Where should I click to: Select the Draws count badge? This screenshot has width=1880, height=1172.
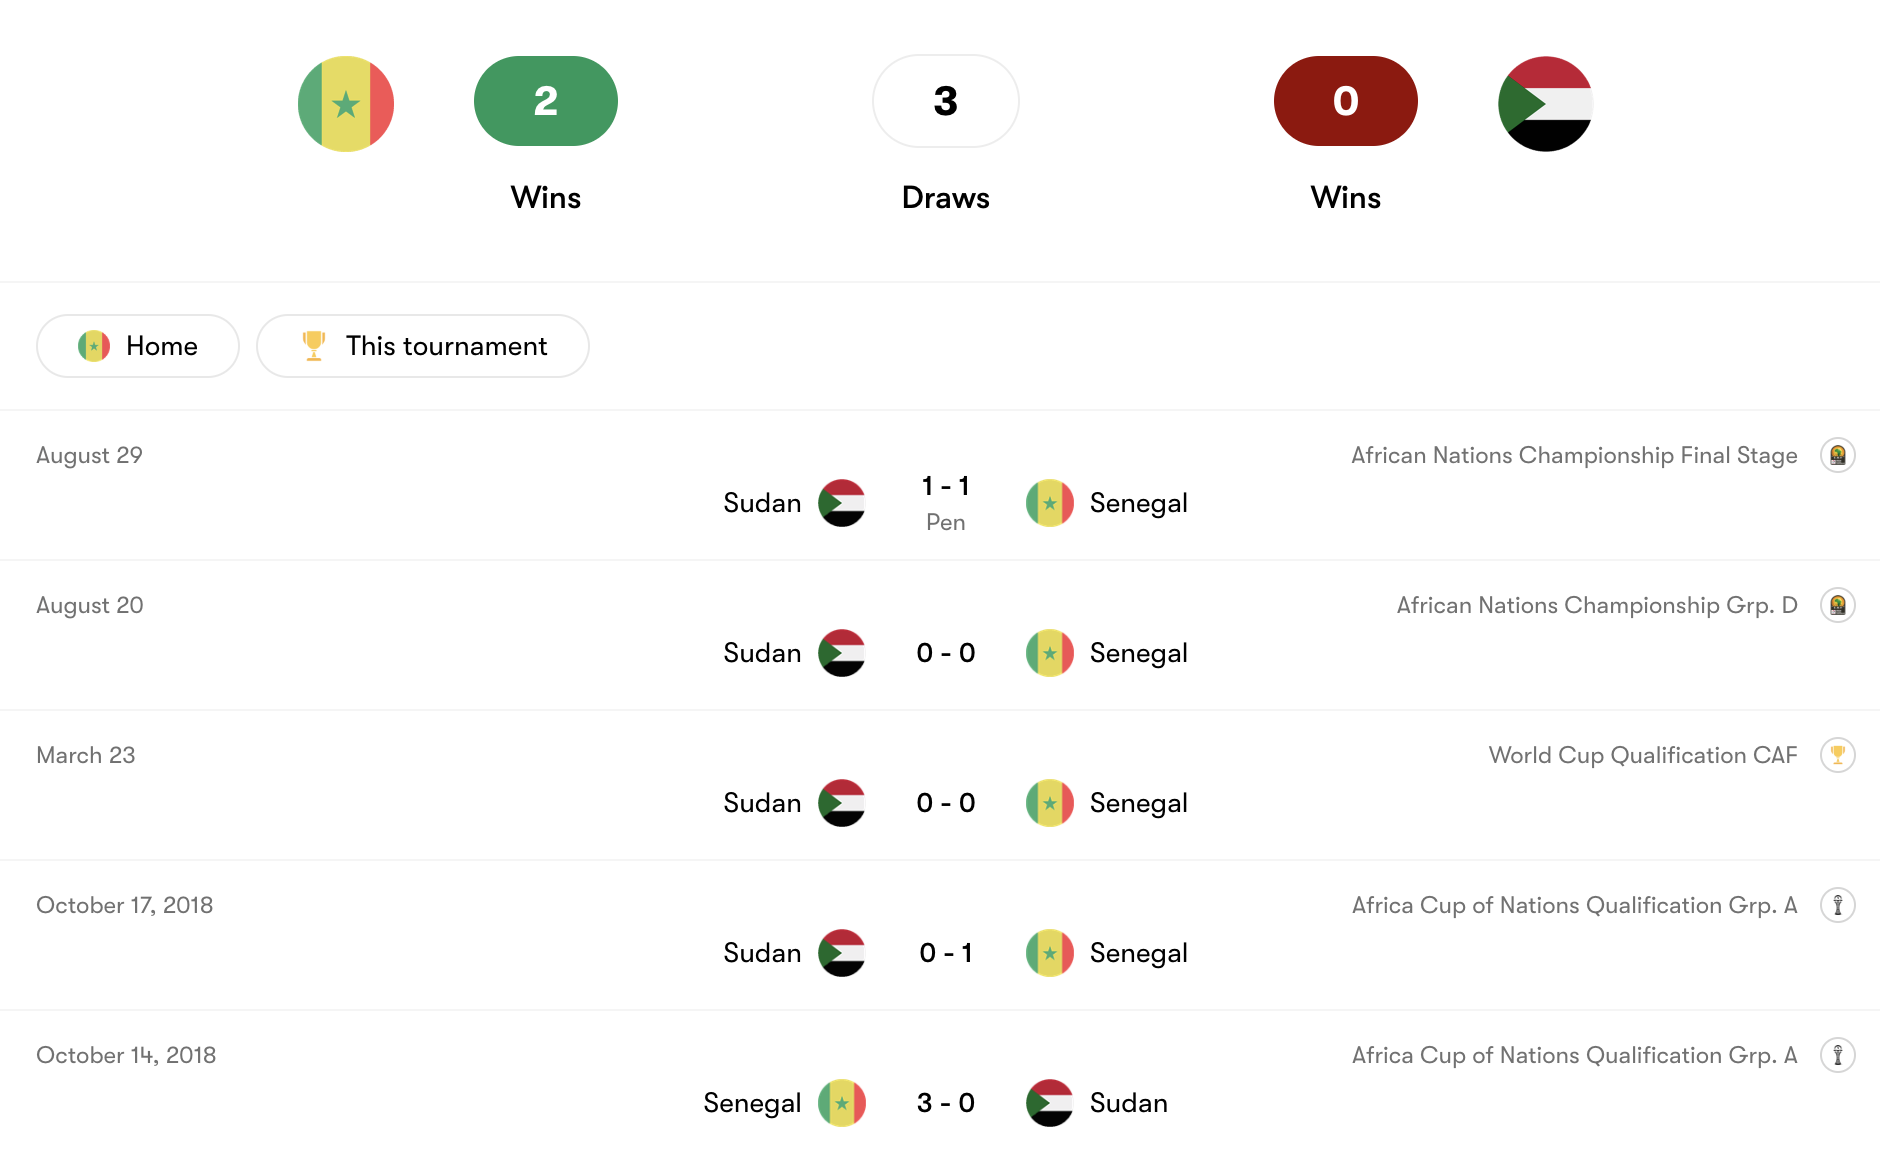click(945, 101)
